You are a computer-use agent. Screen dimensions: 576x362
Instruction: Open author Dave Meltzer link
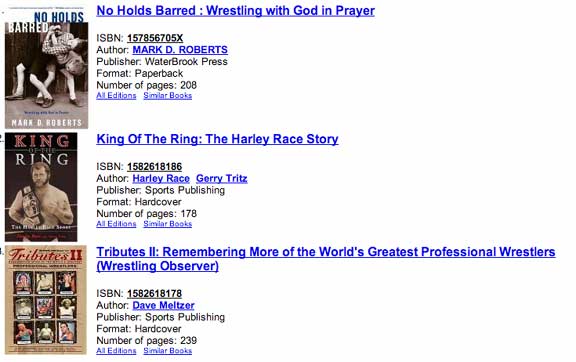163,305
